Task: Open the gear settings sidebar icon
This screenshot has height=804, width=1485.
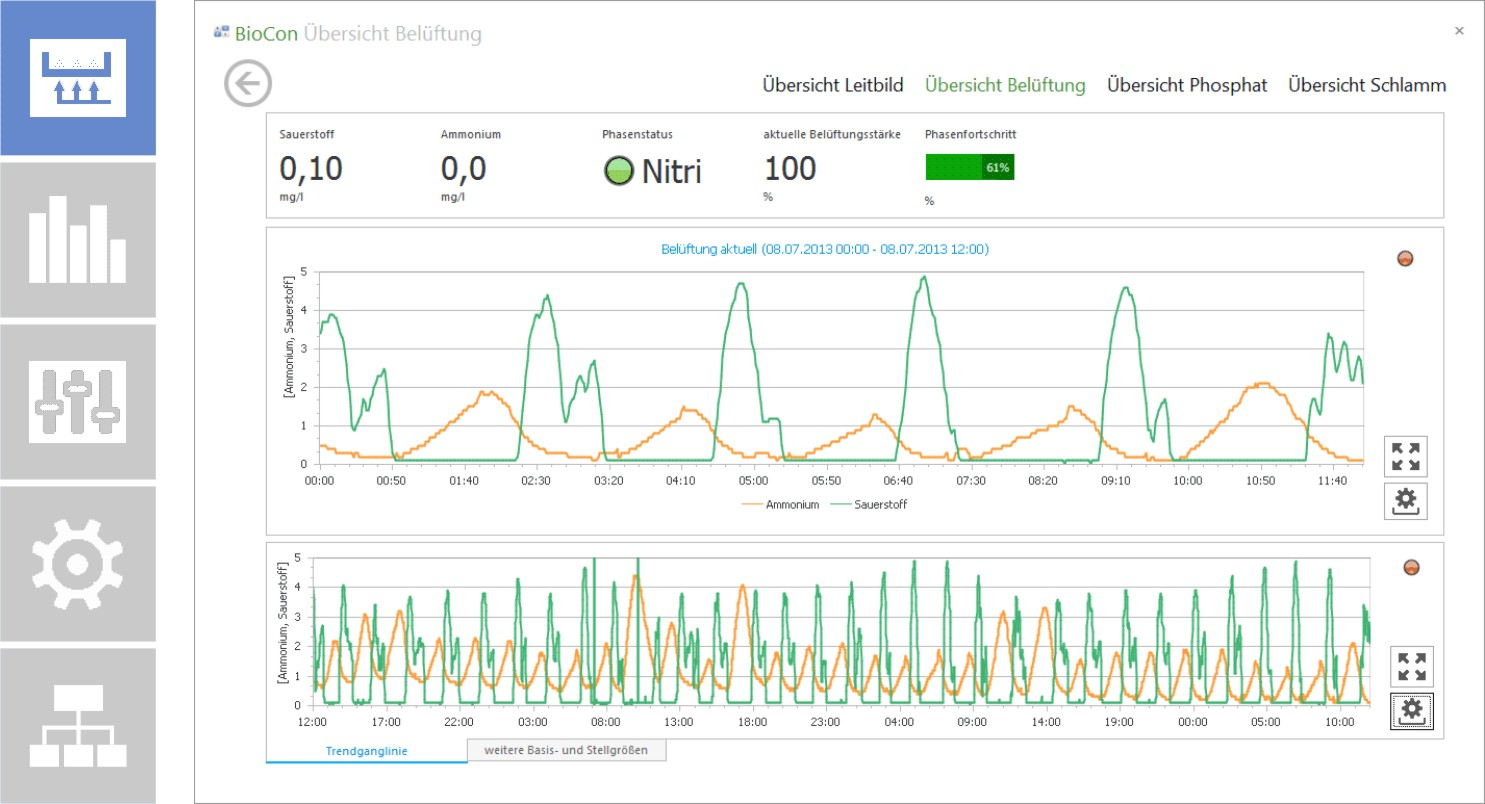Action: (x=78, y=564)
